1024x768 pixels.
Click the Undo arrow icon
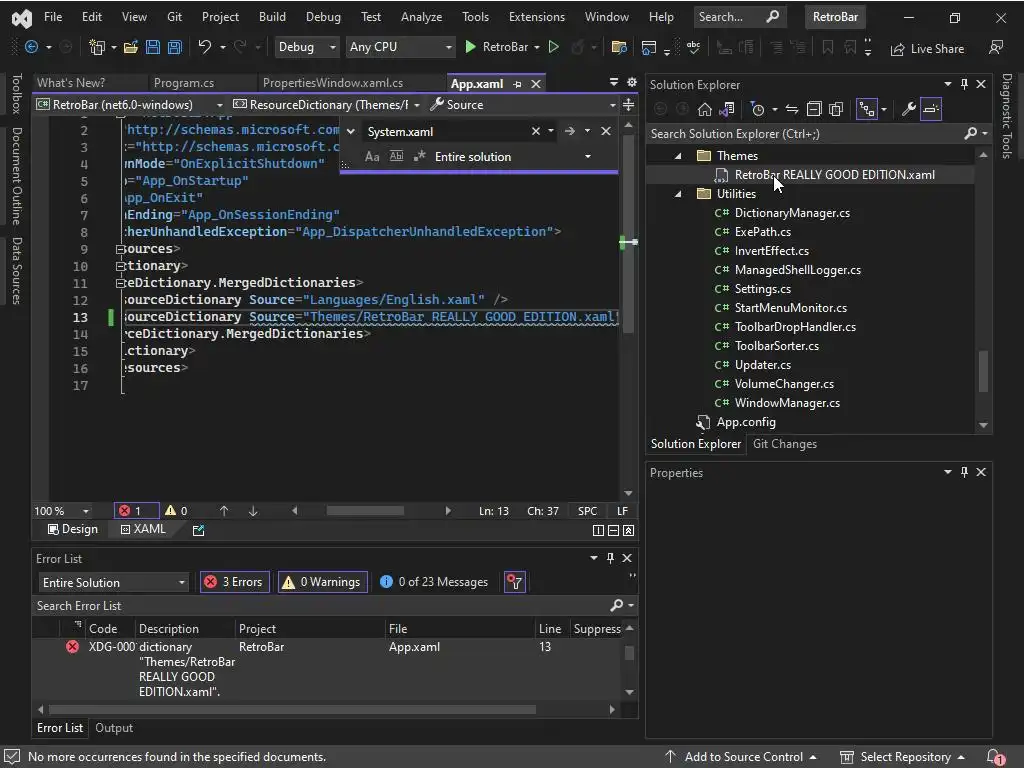tap(205, 47)
